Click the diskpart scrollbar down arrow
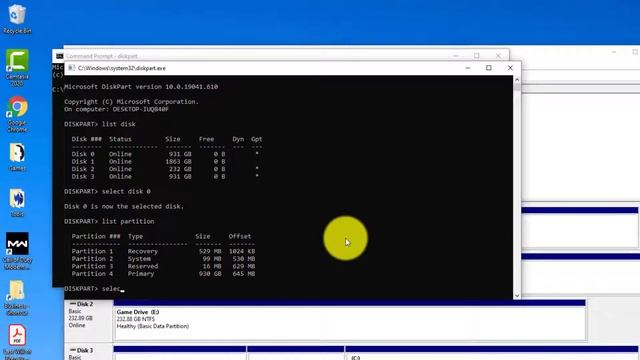The height and width of the screenshot is (360, 640). point(517,296)
